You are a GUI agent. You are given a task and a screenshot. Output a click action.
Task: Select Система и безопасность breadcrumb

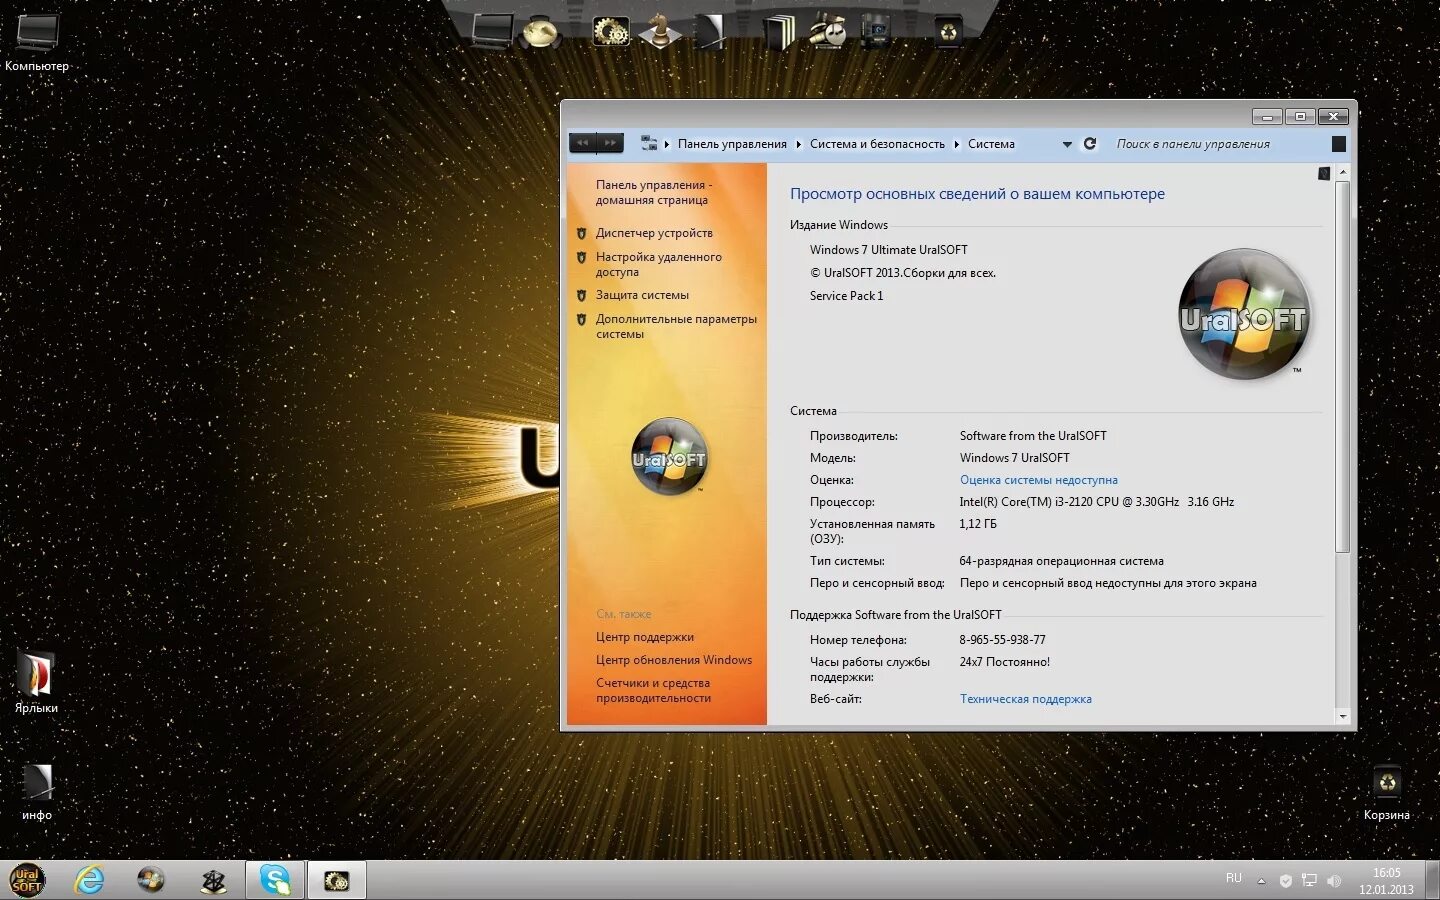[x=877, y=144]
